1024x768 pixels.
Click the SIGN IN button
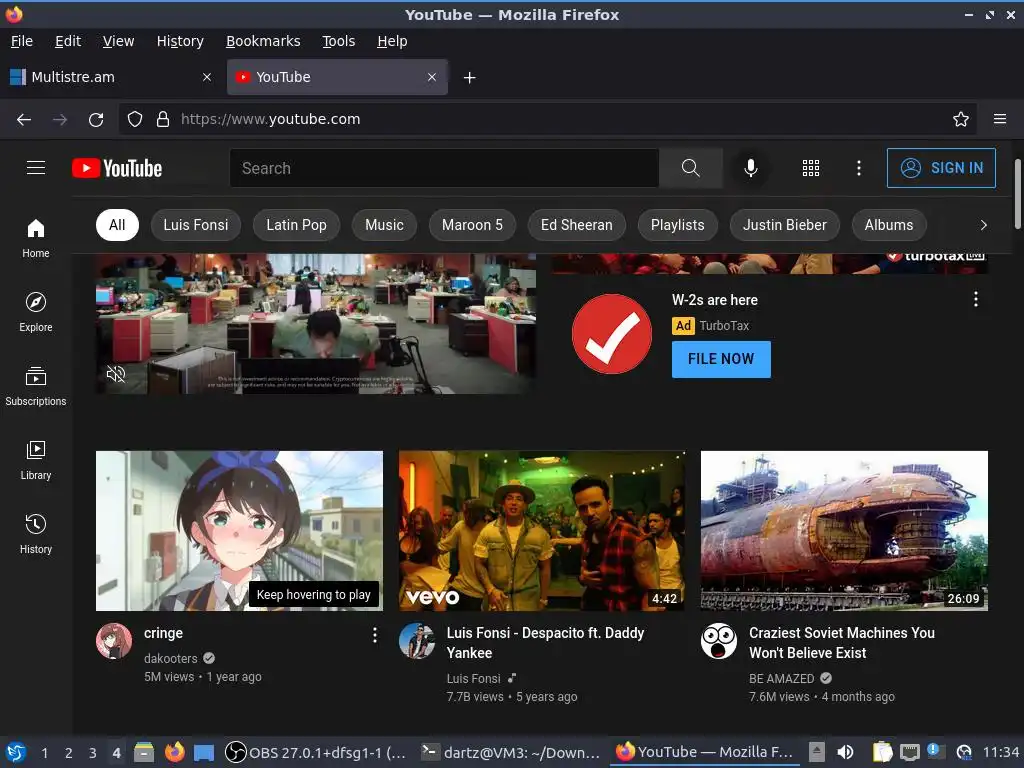click(x=941, y=168)
